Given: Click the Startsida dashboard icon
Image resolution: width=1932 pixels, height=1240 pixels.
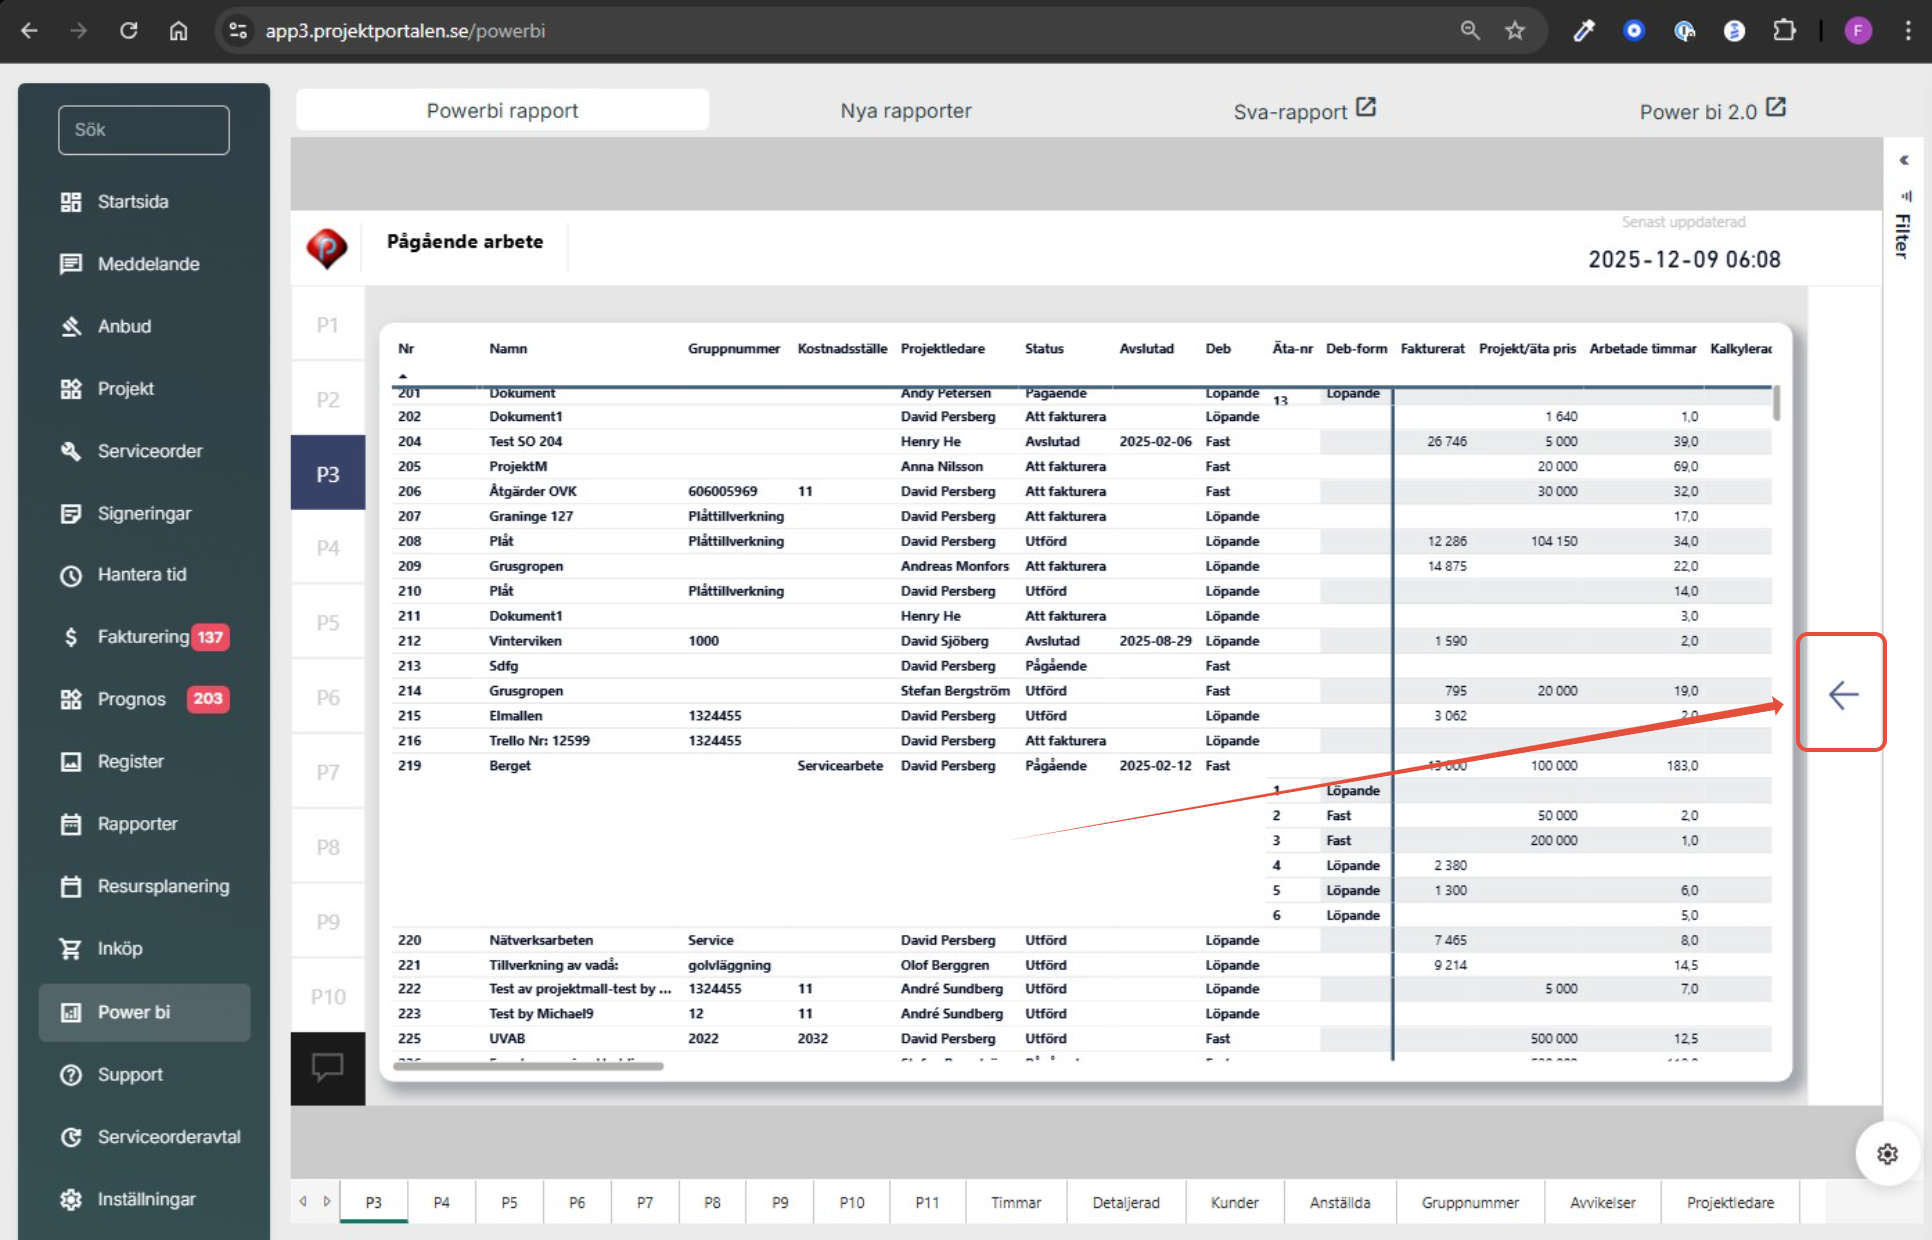Looking at the screenshot, I should coord(70,202).
